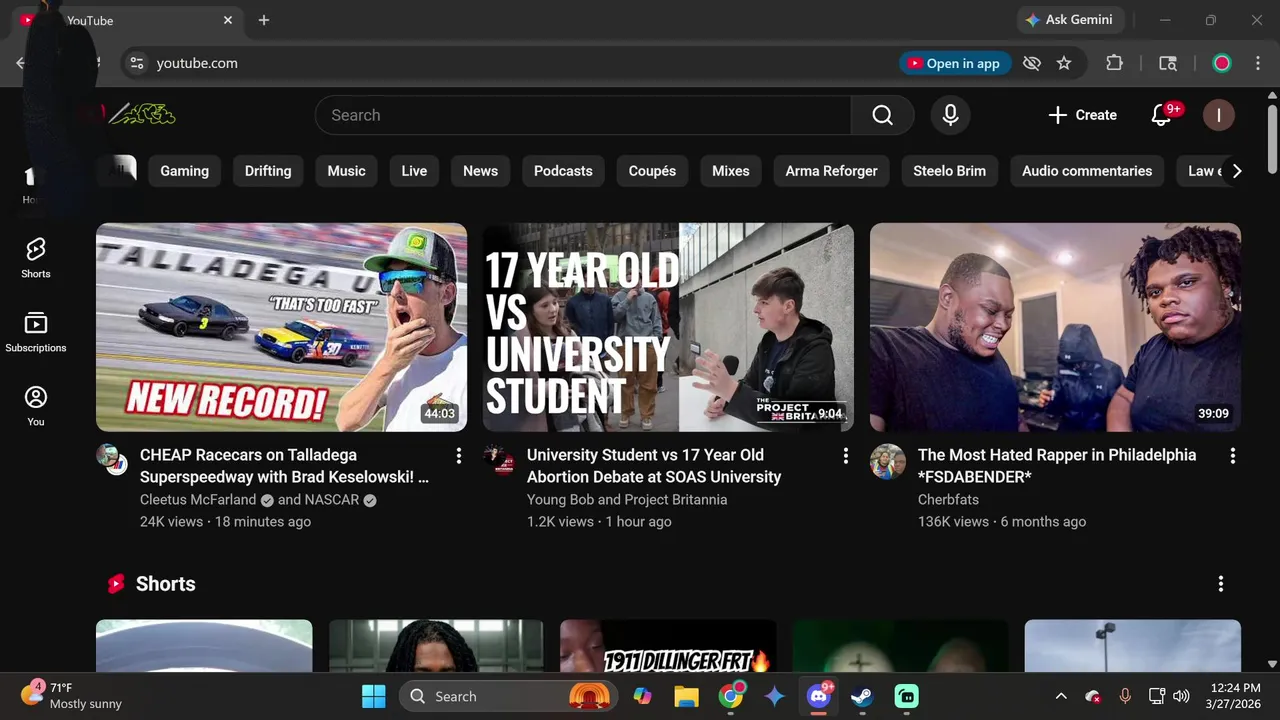Select the Arma Reforger chip
Image resolution: width=1280 pixels, height=720 pixels.
[831, 171]
